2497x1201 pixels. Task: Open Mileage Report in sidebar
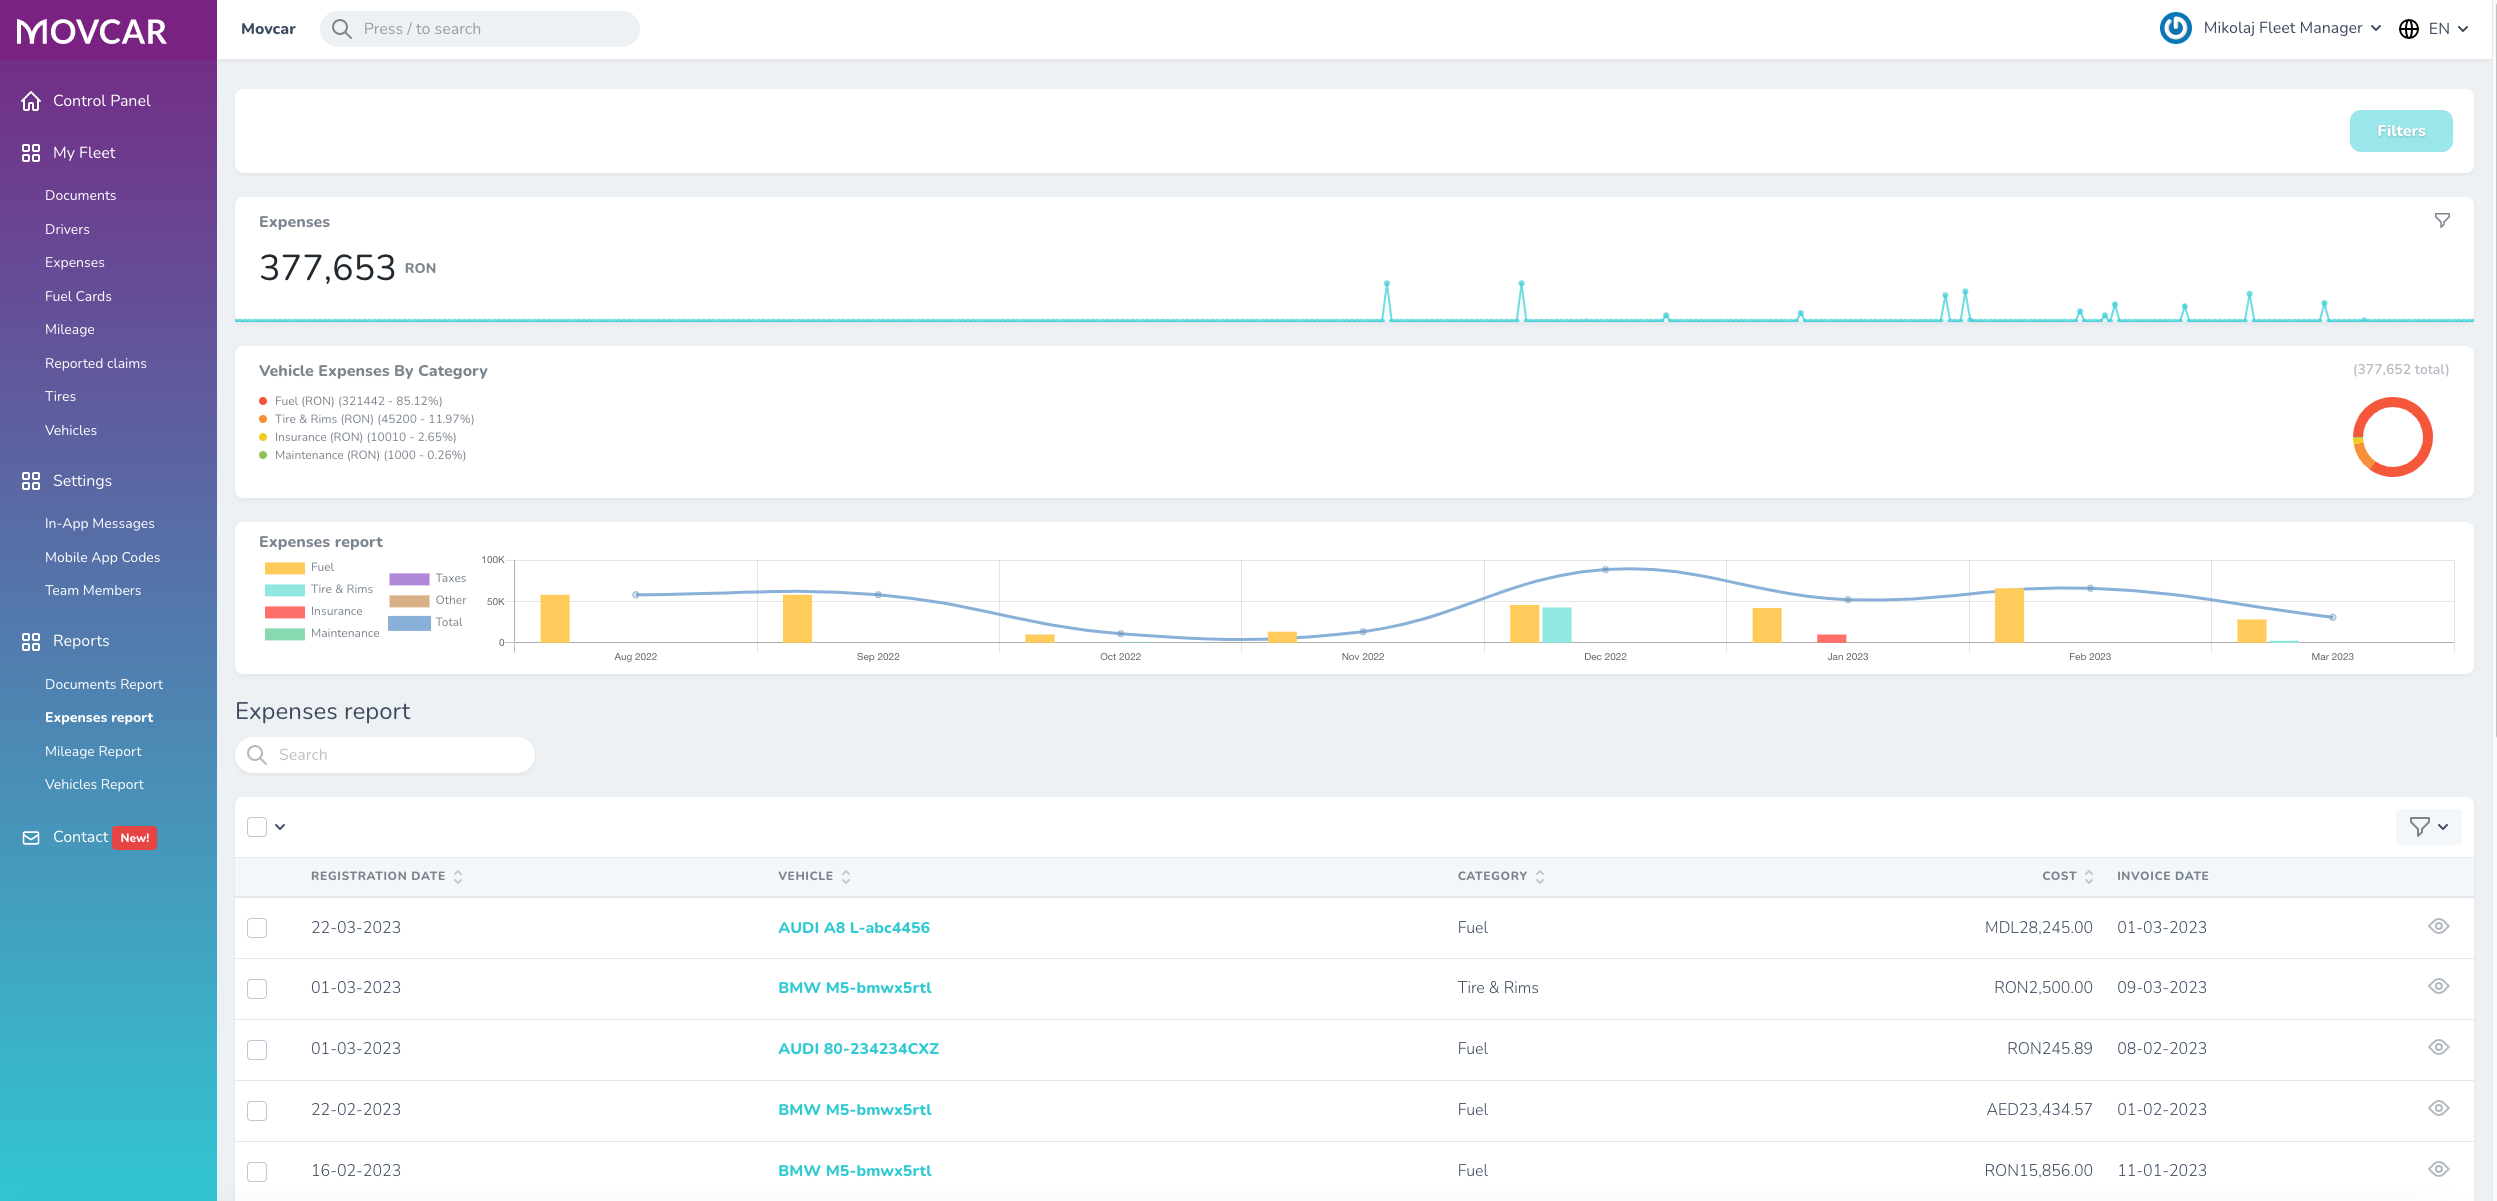click(93, 751)
